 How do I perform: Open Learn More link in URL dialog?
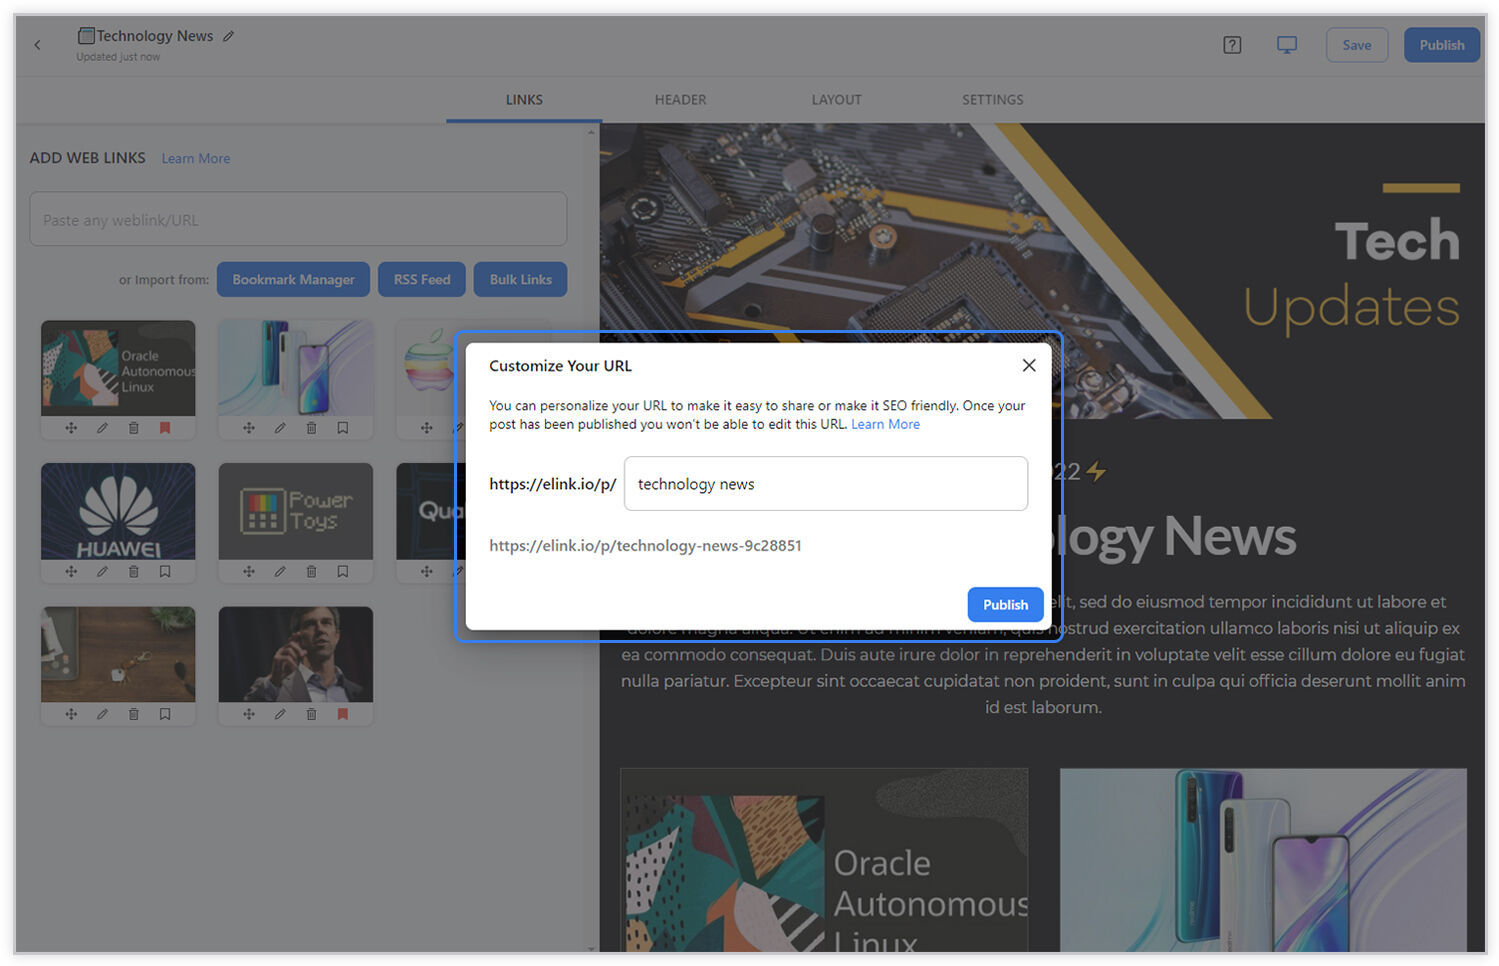click(885, 424)
